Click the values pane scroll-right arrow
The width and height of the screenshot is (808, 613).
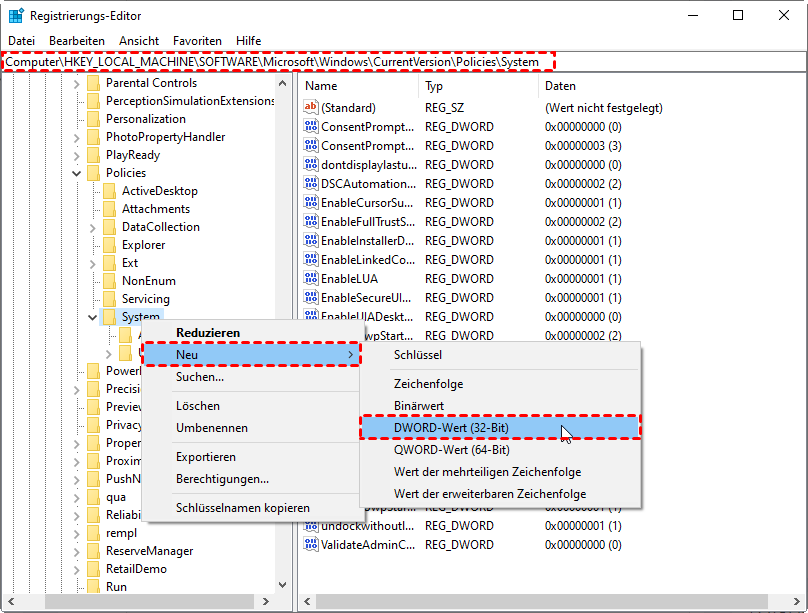[796, 601]
